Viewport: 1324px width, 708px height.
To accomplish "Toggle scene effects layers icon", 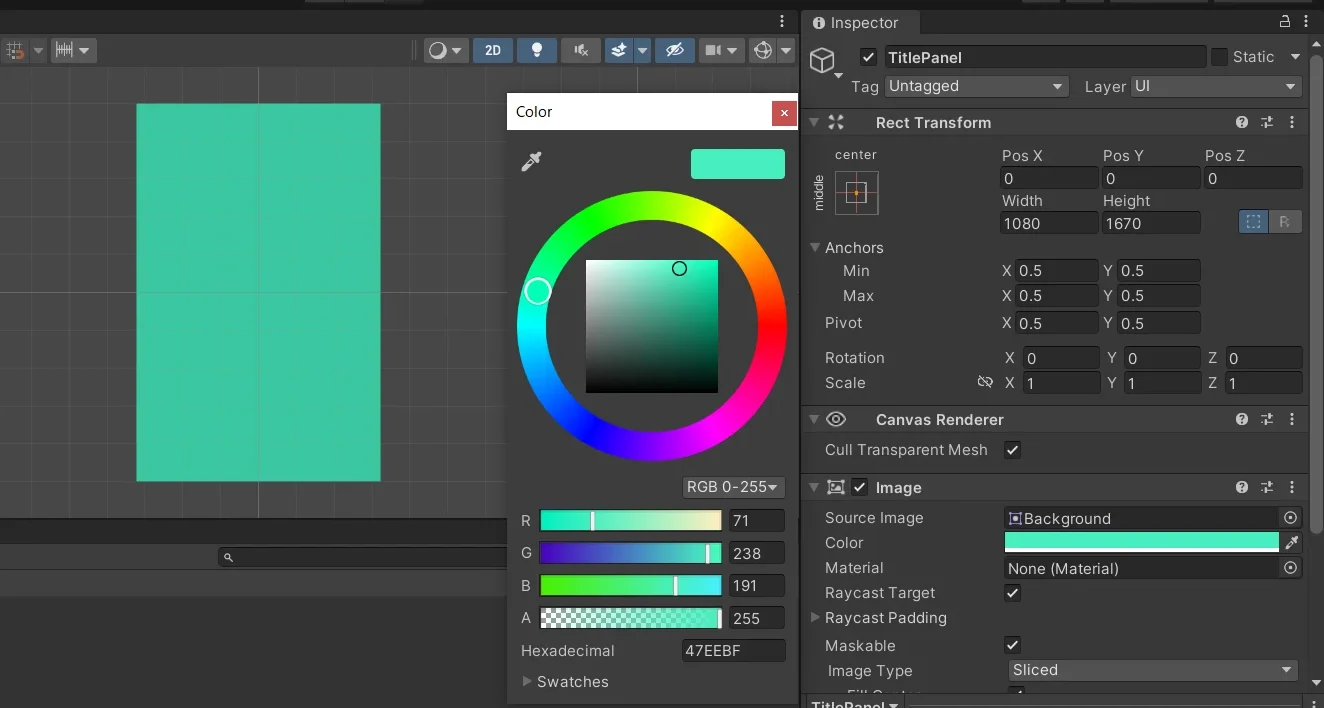I will (x=619, y=50).
